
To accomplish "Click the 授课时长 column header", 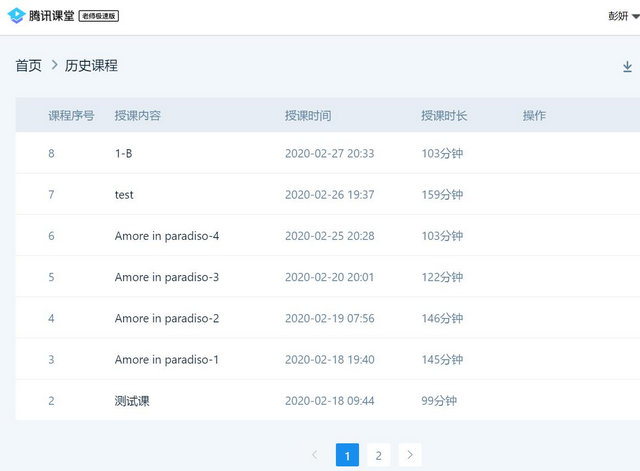I will click(444, 116).
